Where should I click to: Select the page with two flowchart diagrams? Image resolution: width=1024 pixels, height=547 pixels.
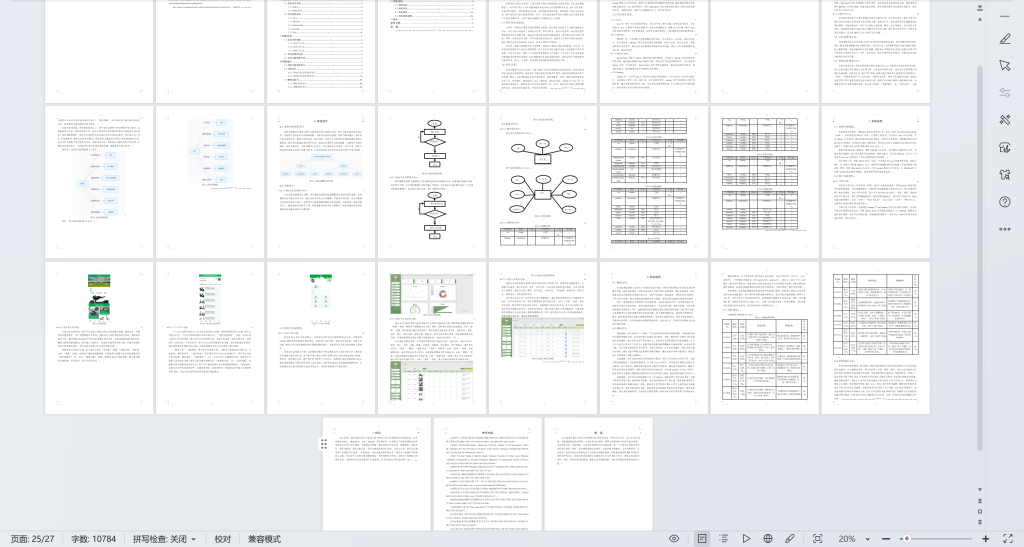[432, 182]
